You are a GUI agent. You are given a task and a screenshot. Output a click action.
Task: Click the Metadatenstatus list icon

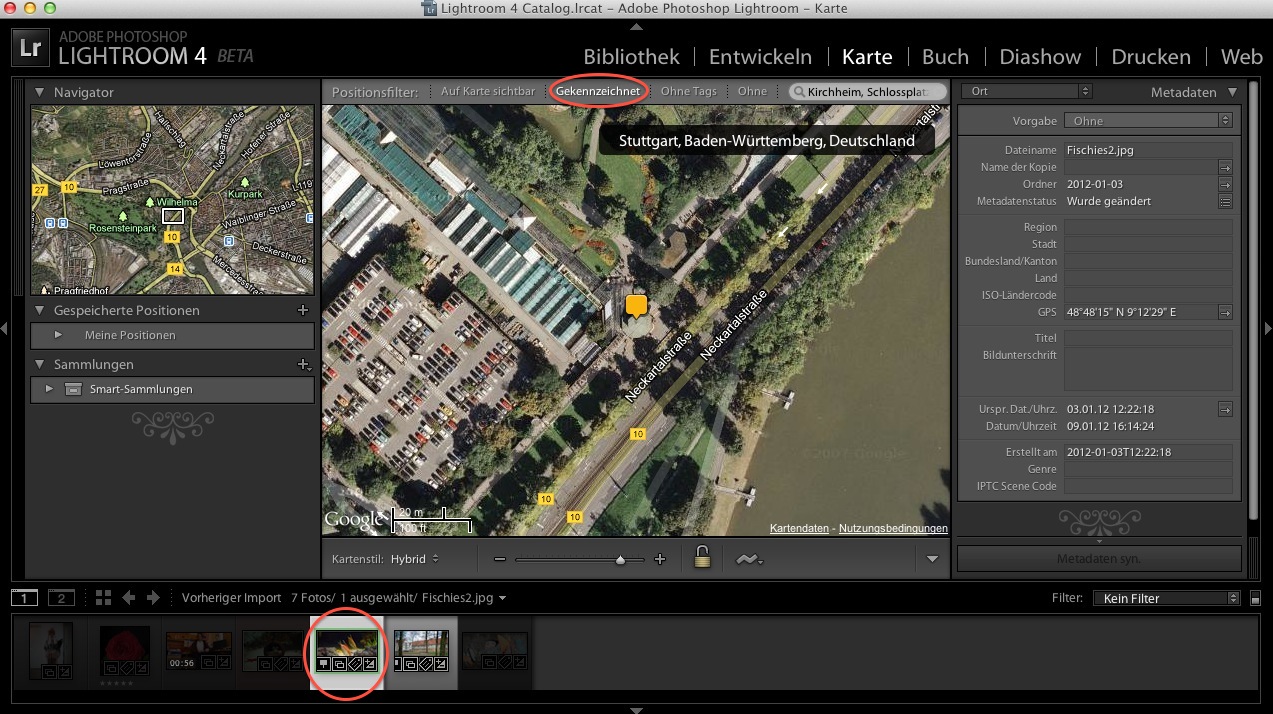coord(1225,201)
